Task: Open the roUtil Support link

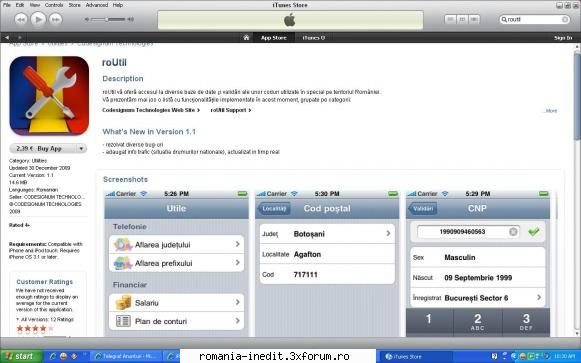Action: point(230,110)
